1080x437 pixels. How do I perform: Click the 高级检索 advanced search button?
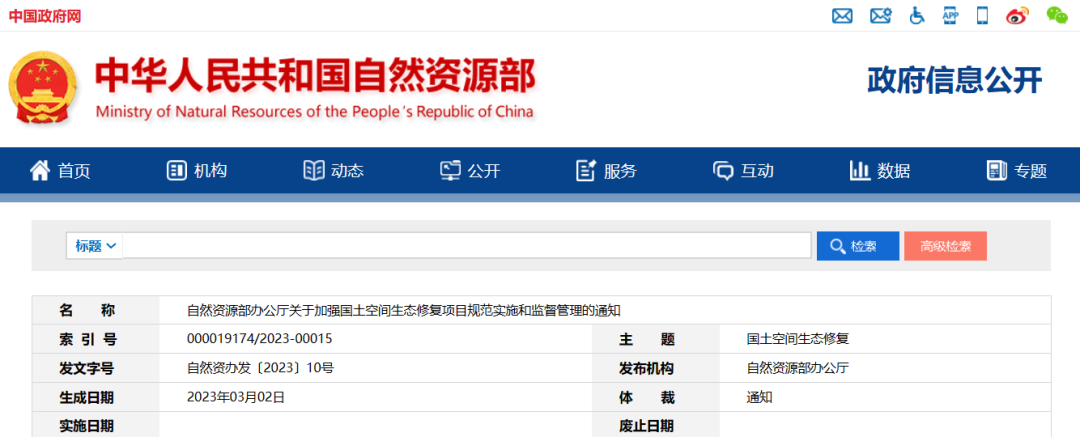pyautogui.click(x=945, y=246)
